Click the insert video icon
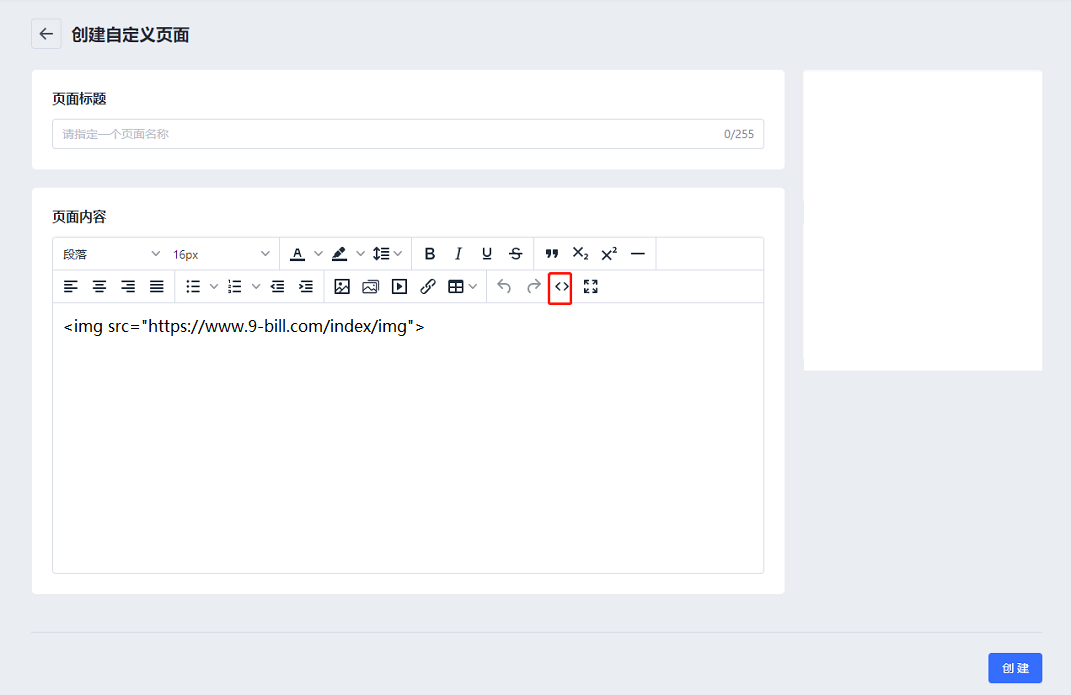The width and height of the screenshot is (1071, 695). coord(399,287)
